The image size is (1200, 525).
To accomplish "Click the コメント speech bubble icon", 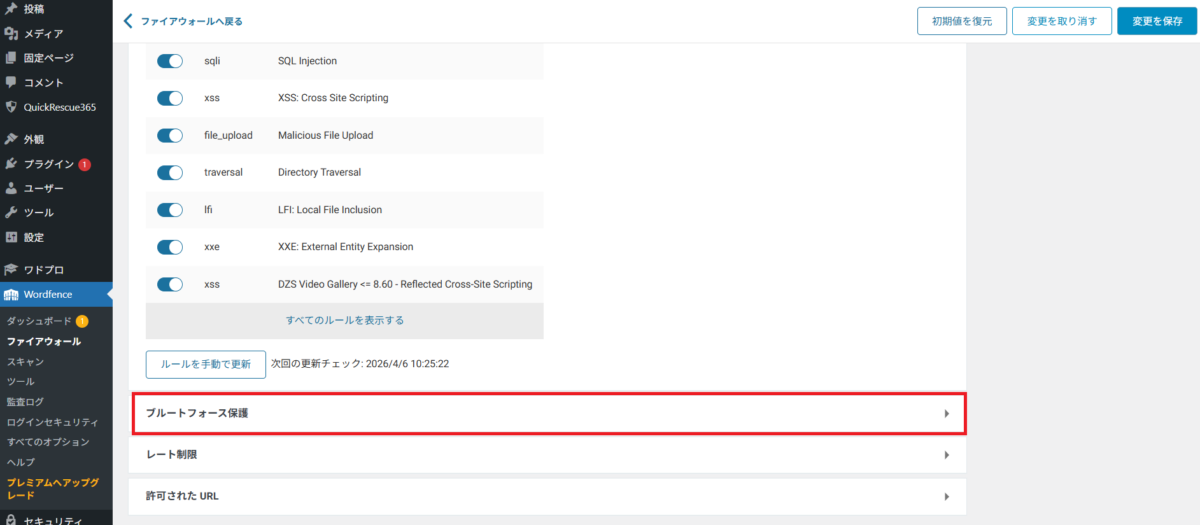I will pos(11,83).
